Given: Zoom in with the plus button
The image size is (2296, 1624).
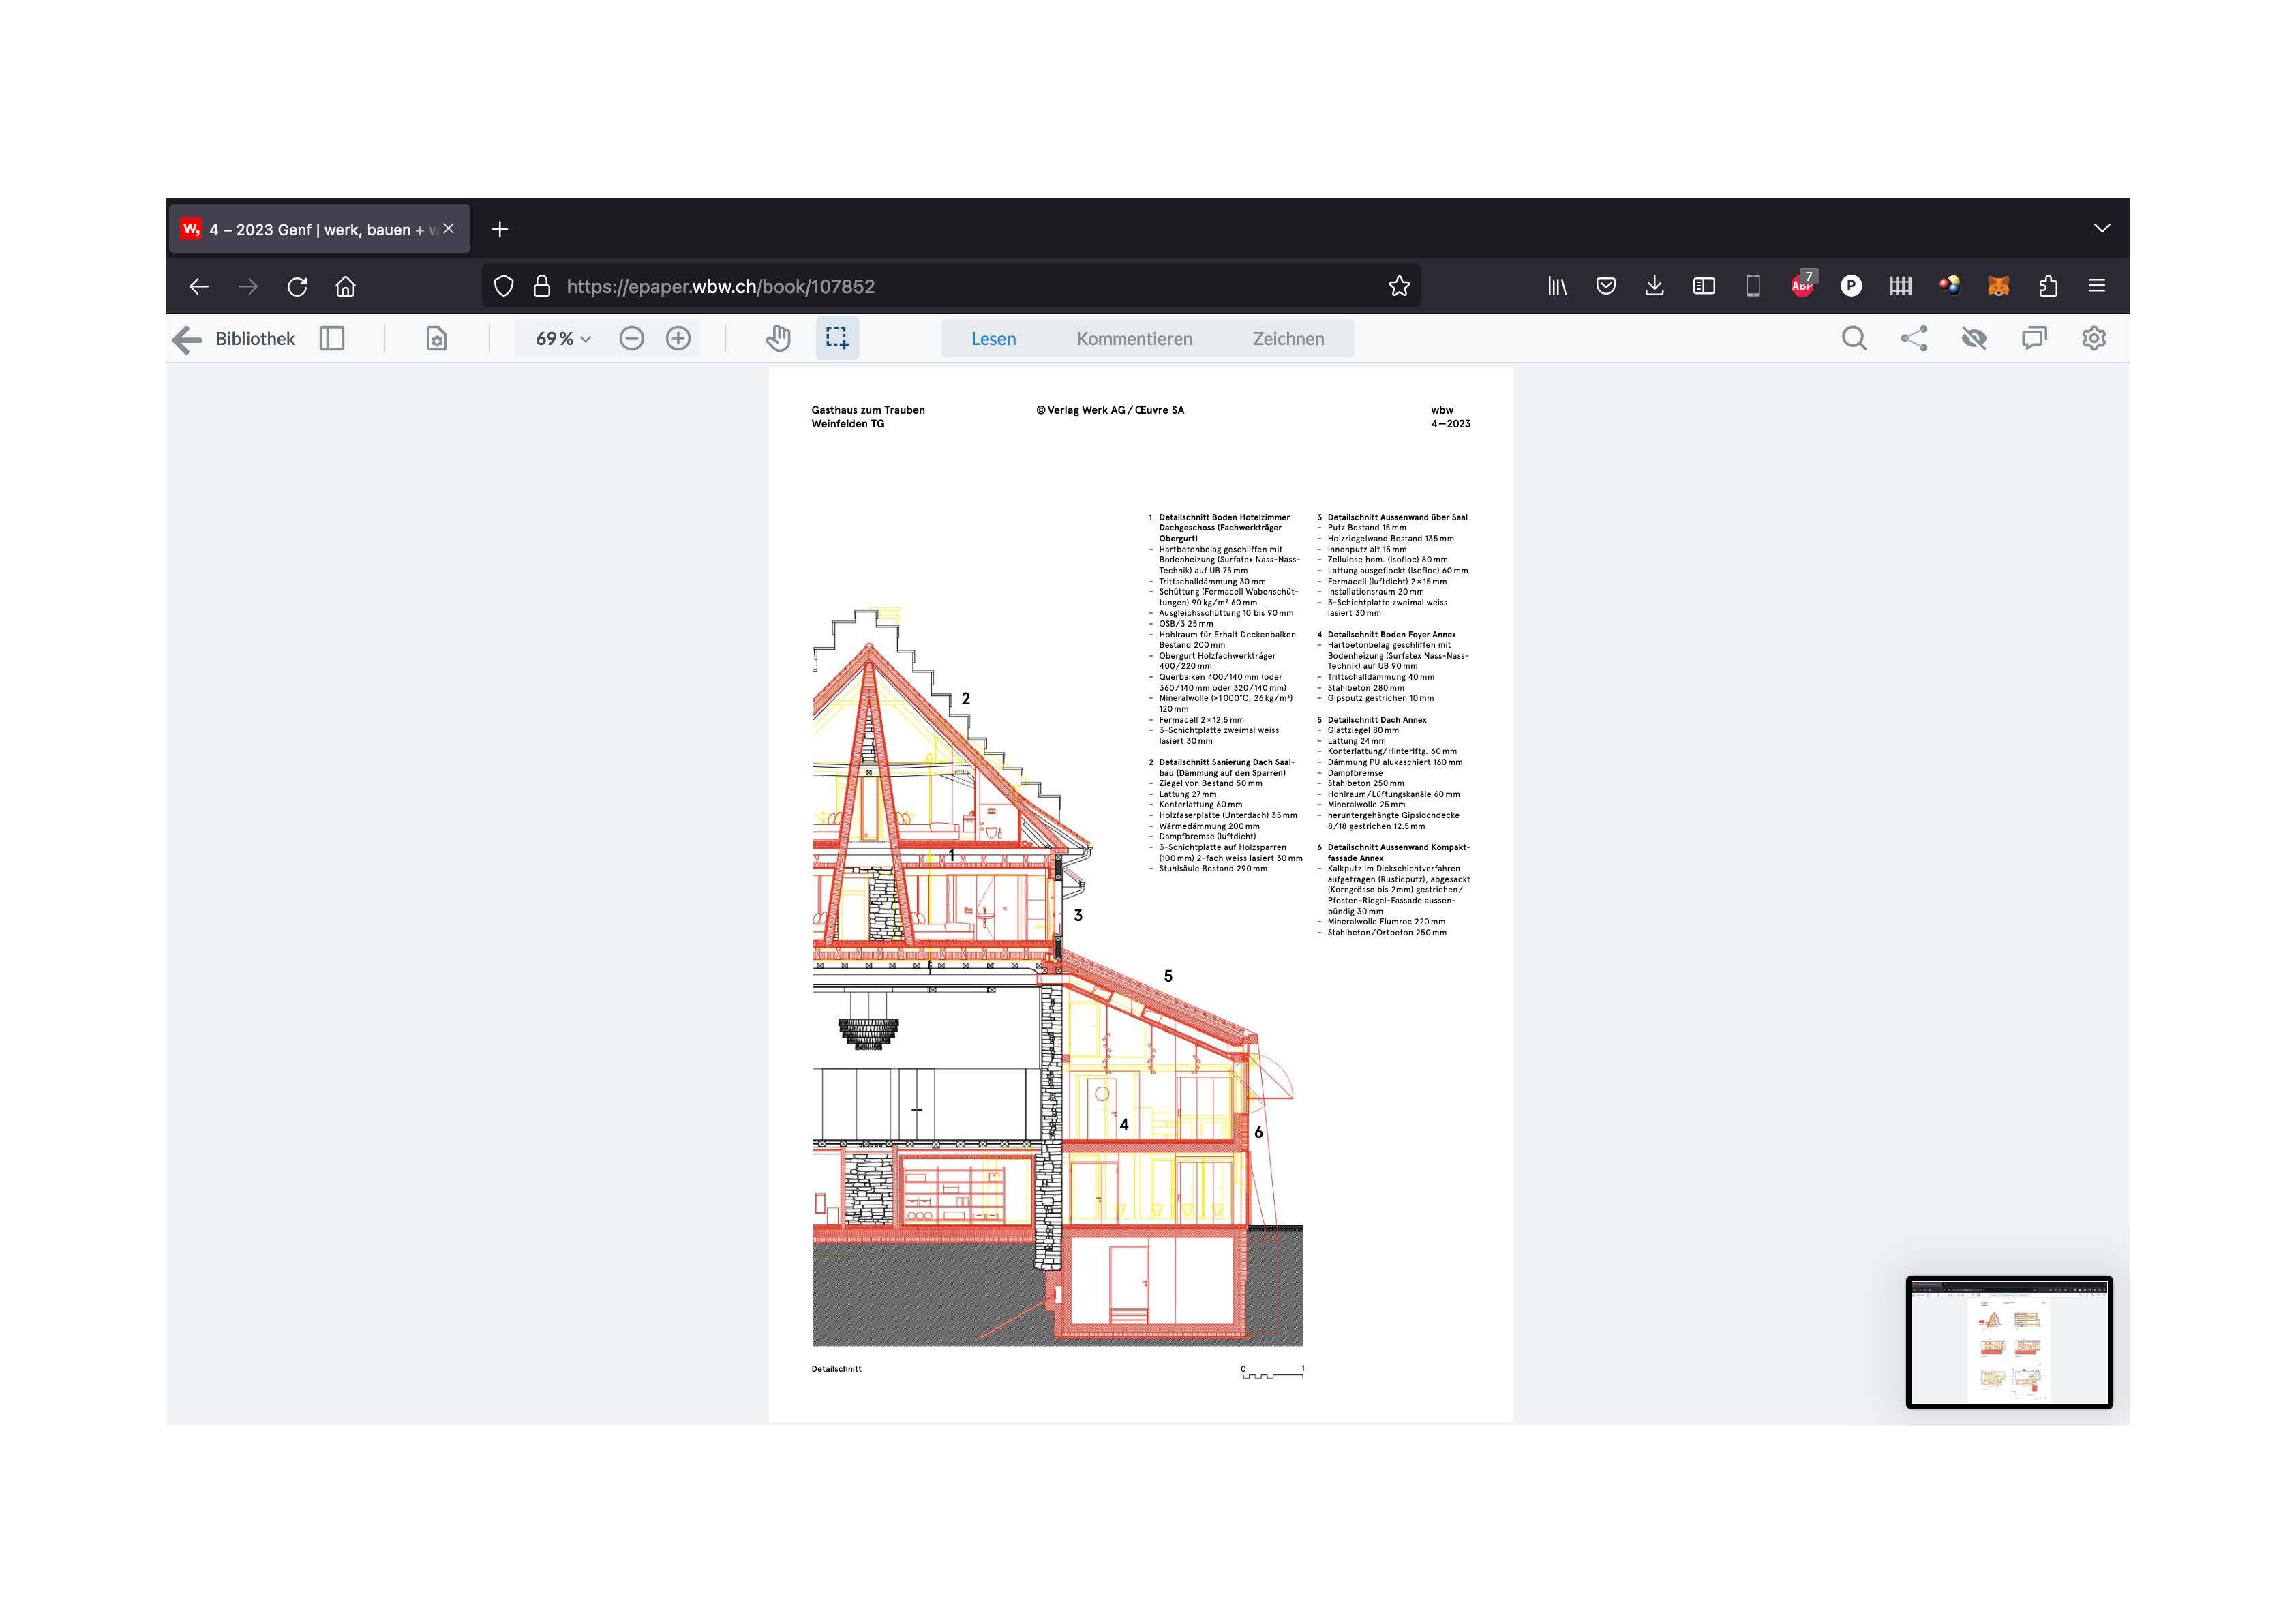Looking at the screenshot, I should (678, 339).
